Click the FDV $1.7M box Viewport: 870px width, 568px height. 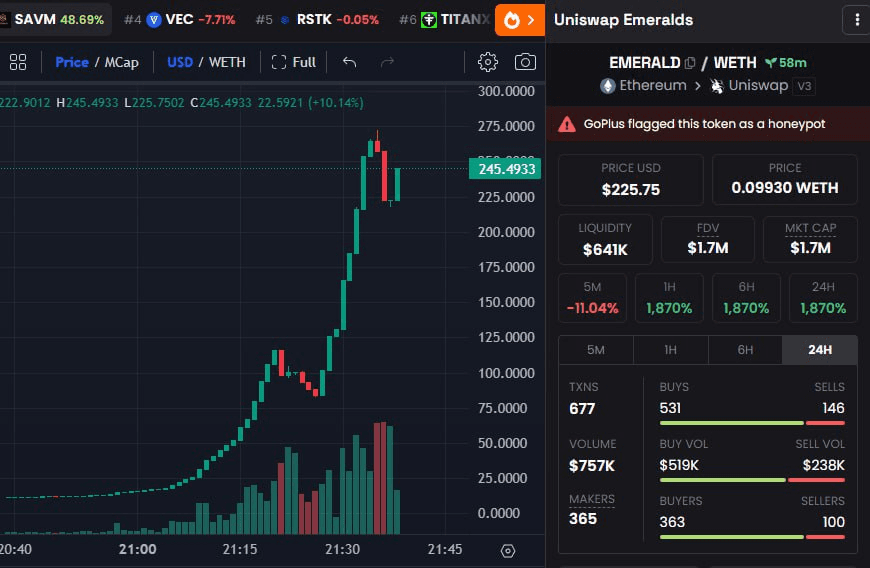click(708, 240)
